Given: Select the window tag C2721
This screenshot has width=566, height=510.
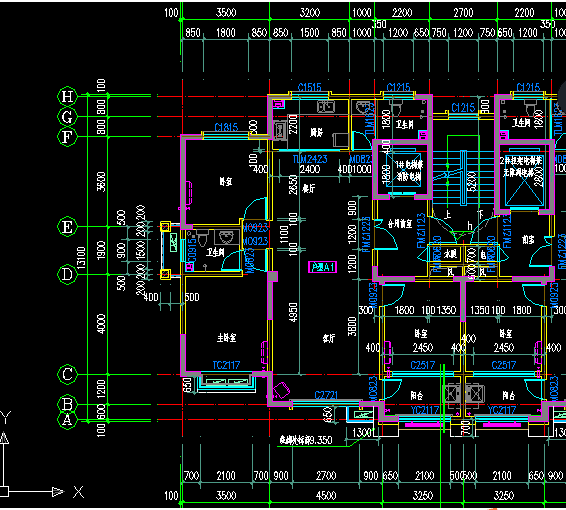Looking at the screenshot, I should (326, 395).
